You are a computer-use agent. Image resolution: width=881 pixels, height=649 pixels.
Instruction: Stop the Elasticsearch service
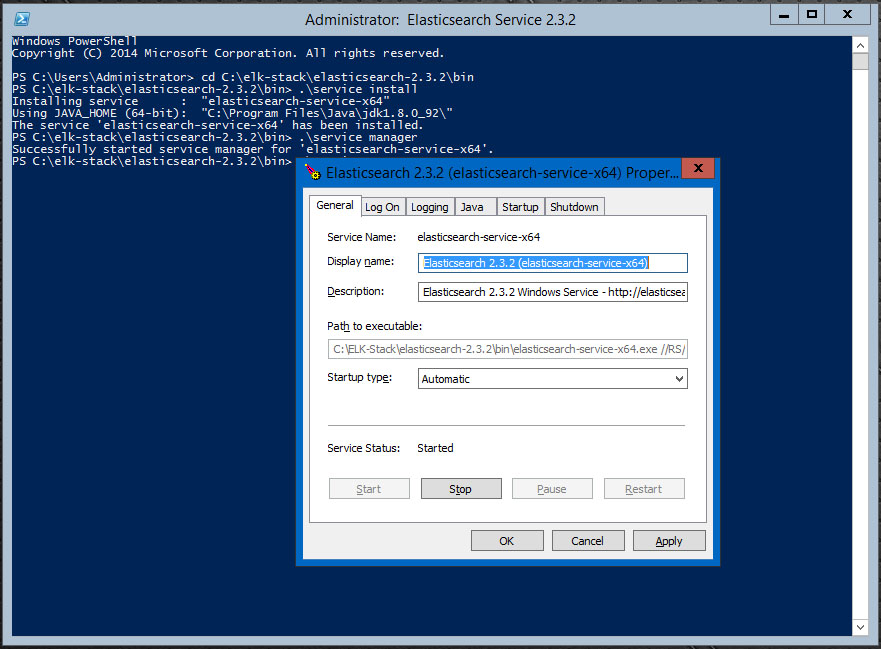click(461, 489)
